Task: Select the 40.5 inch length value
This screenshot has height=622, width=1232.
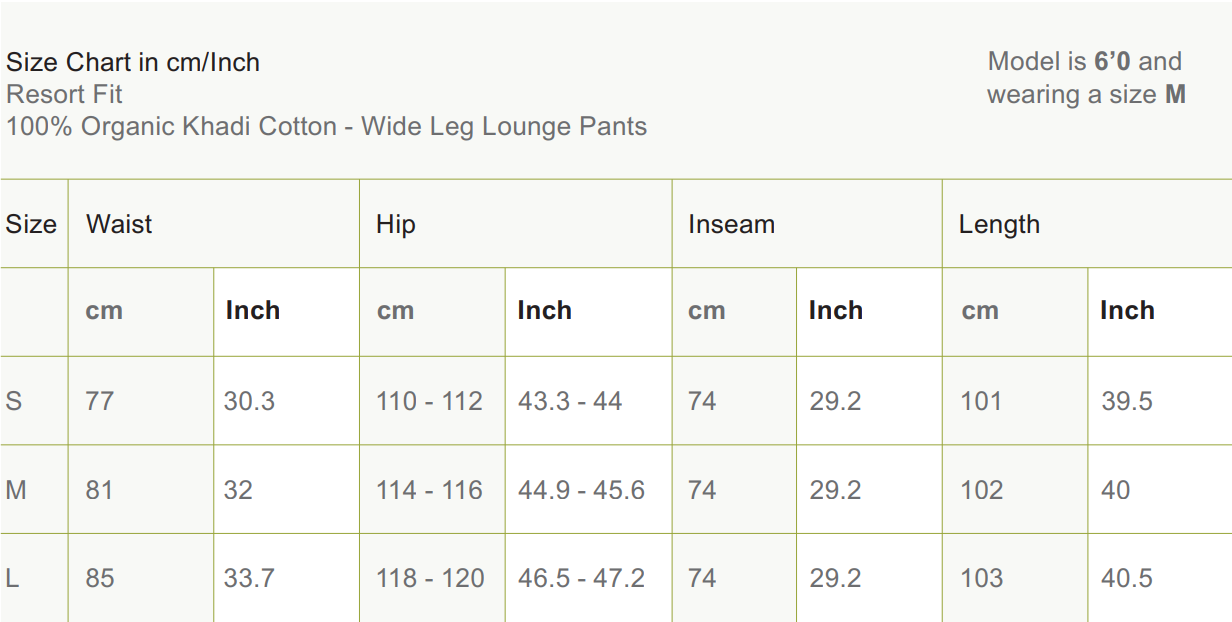Action: click(1127, 578)
